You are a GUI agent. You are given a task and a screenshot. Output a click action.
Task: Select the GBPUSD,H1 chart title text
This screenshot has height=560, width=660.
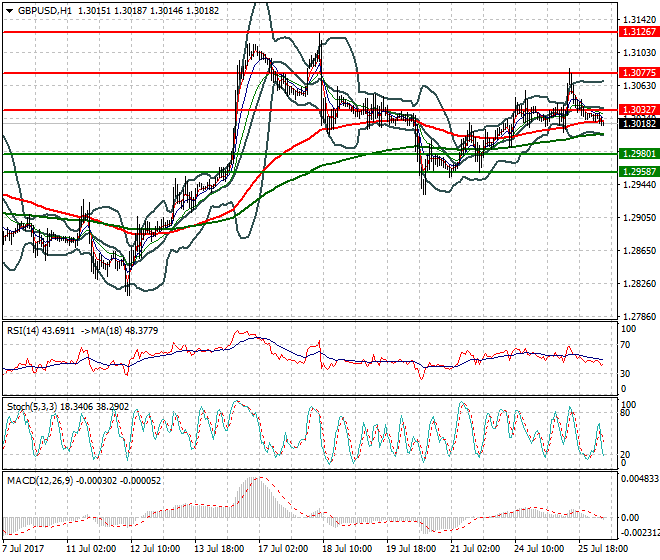pos(45,11)
